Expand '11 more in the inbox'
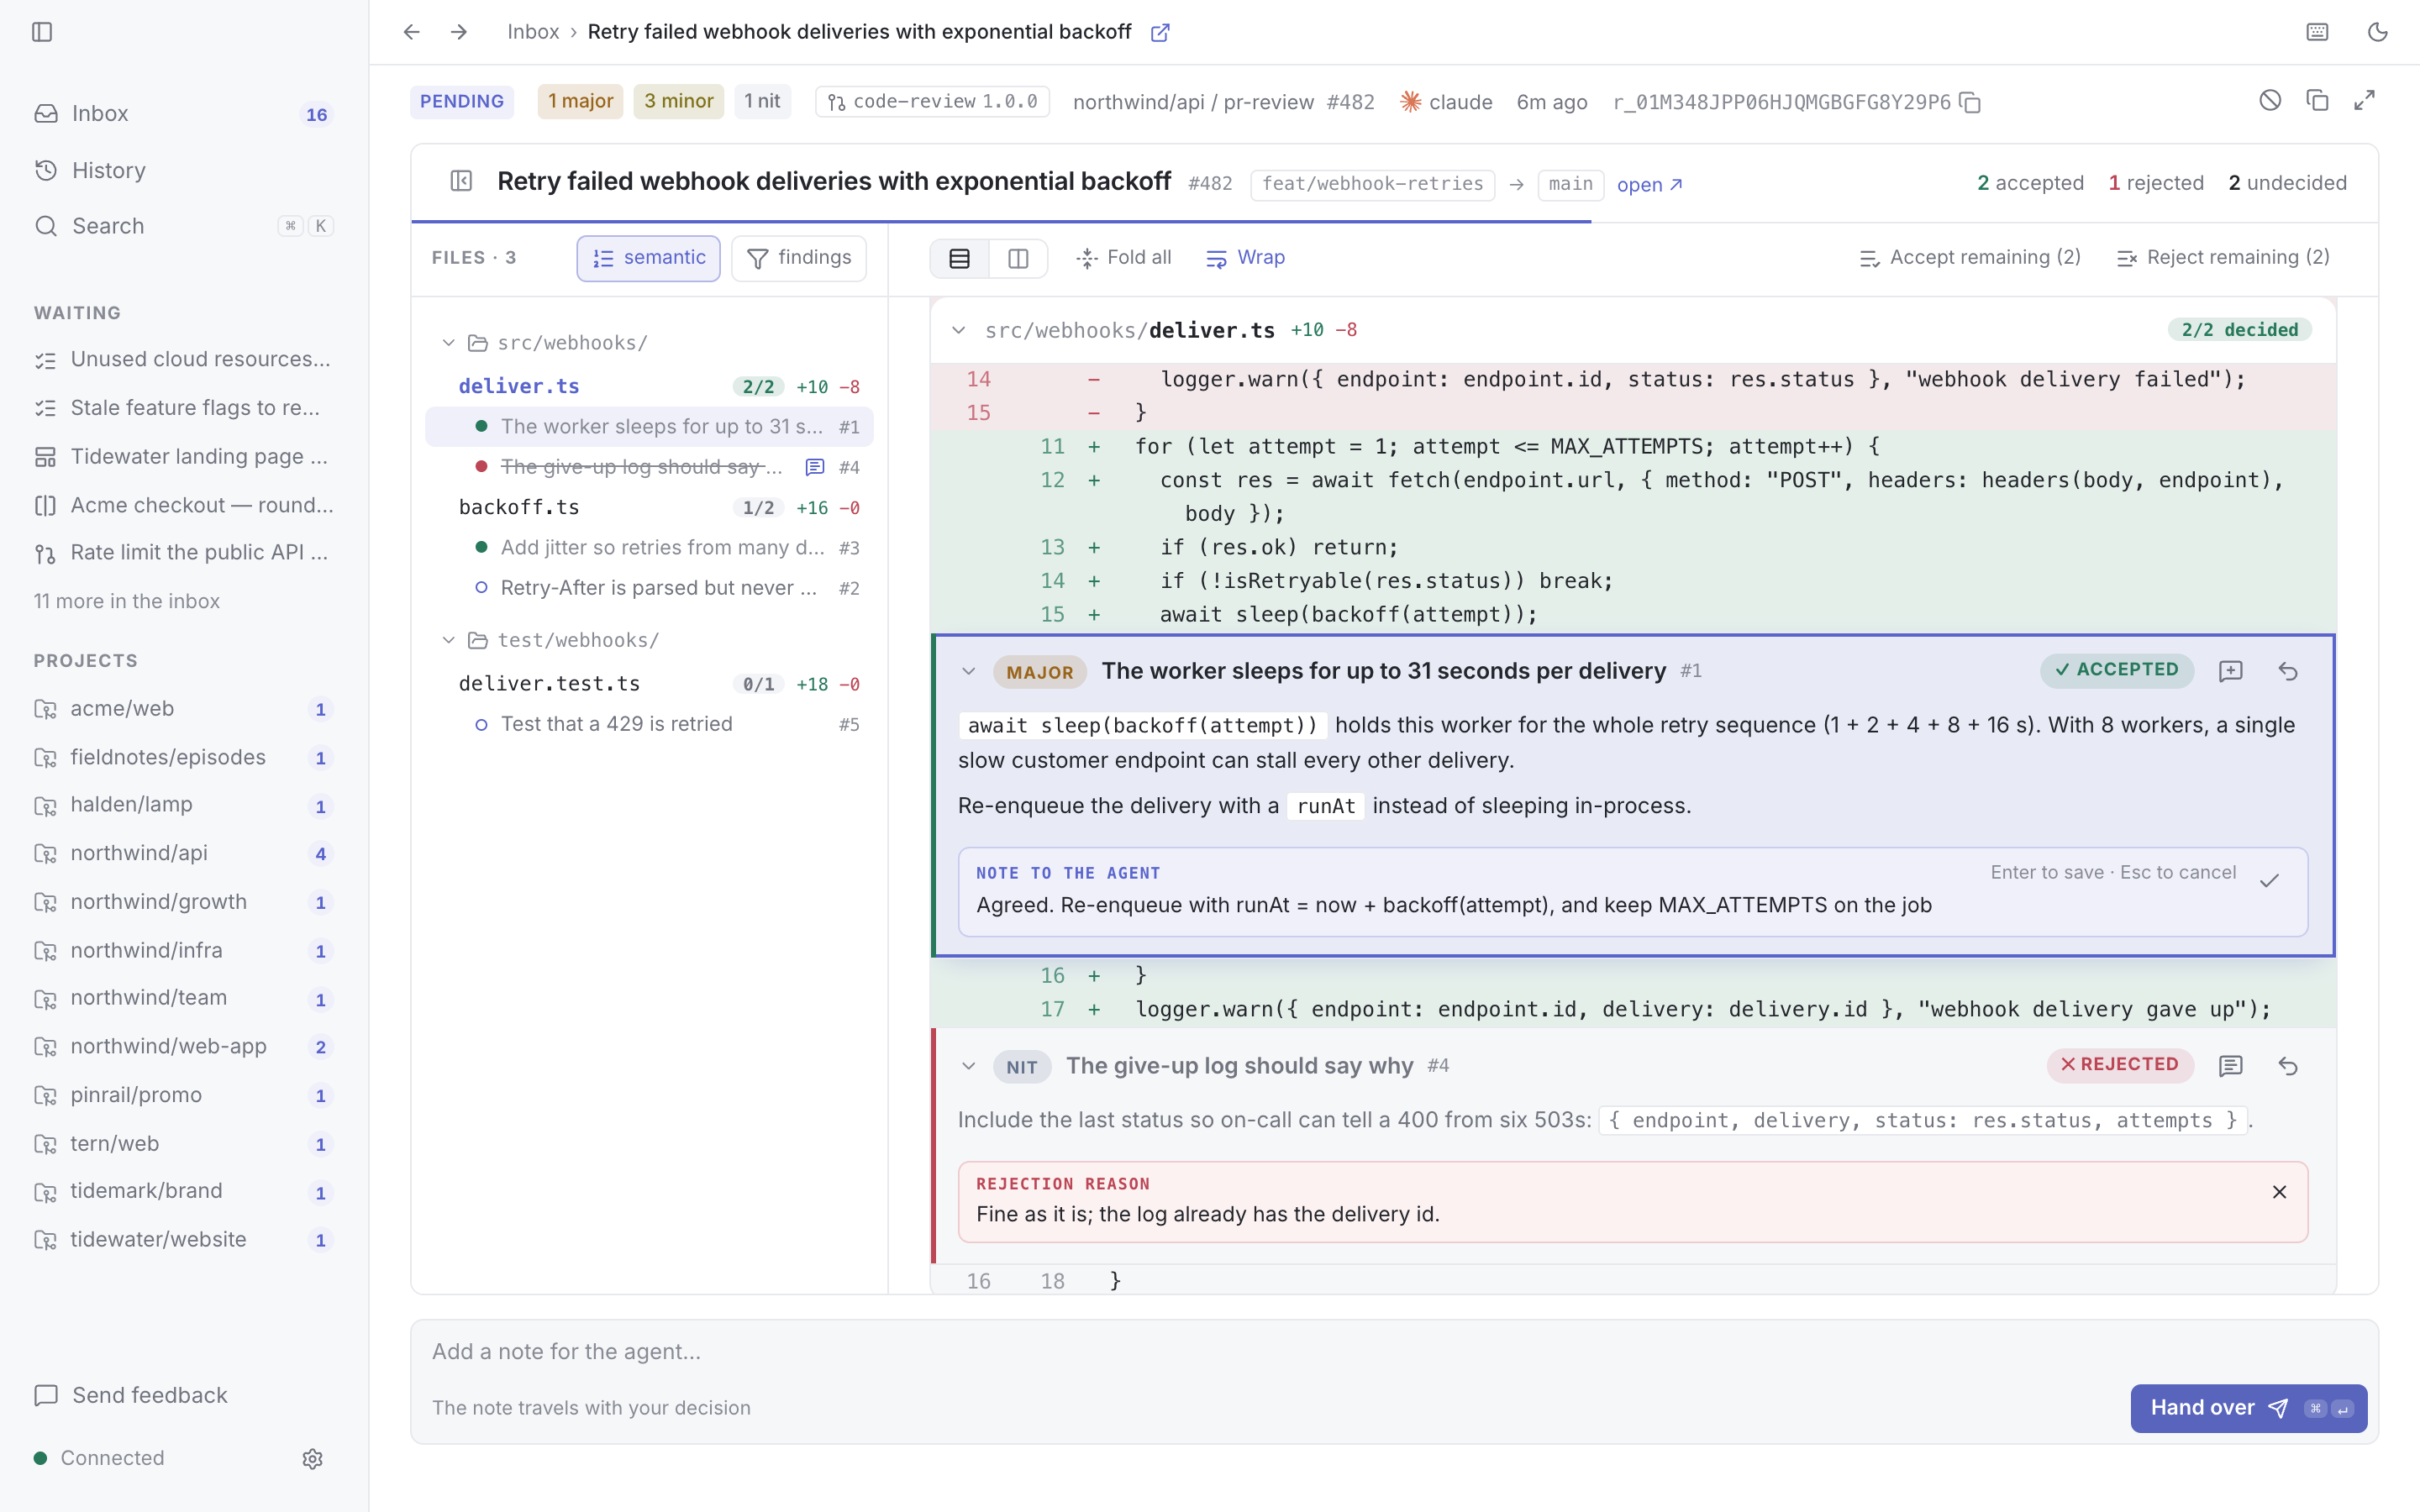2420x1512 pixels. click(127, 601)
